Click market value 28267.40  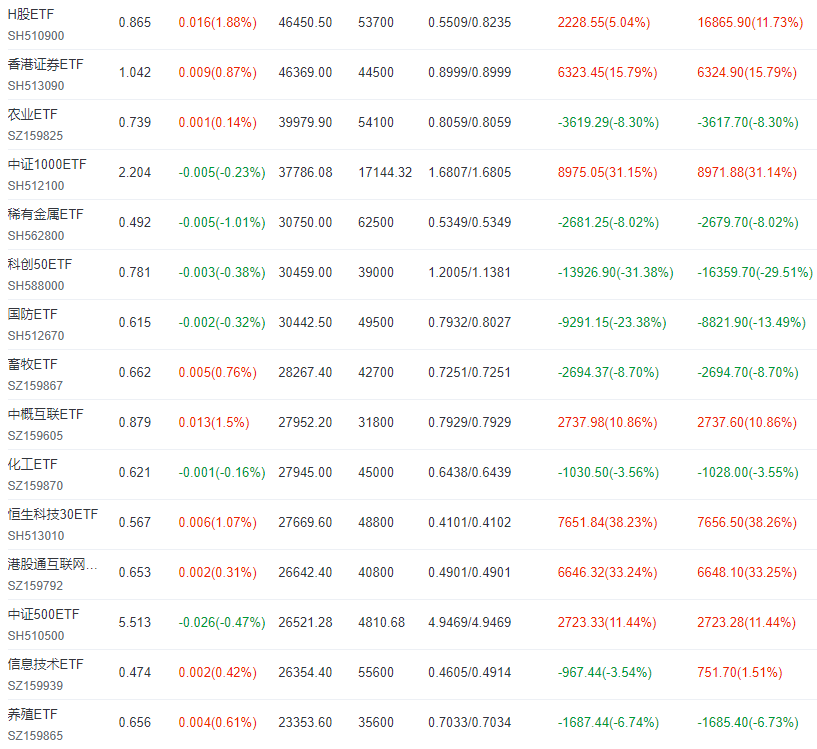pos(305,373)
